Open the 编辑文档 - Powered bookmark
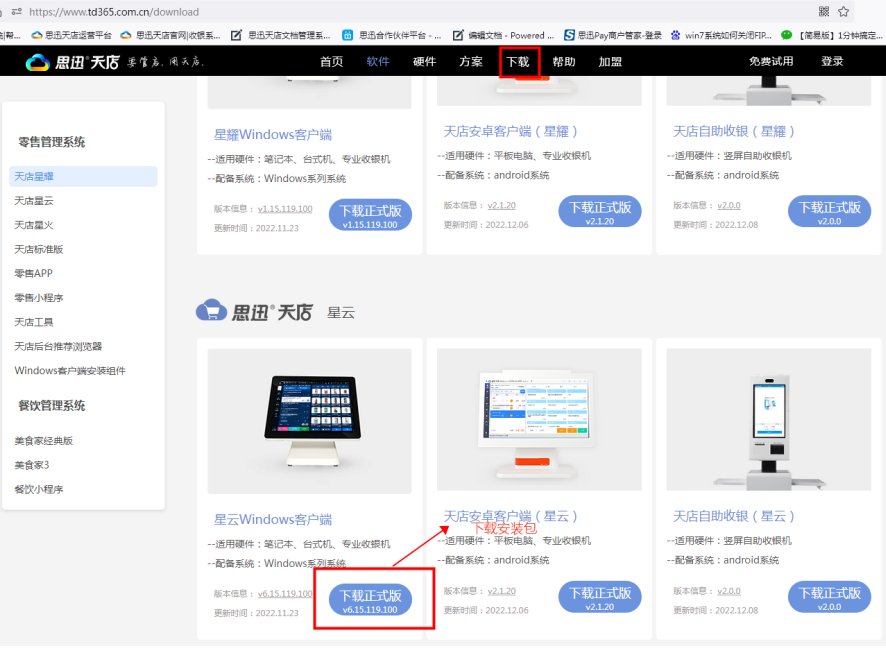 (x=503, y=35)
